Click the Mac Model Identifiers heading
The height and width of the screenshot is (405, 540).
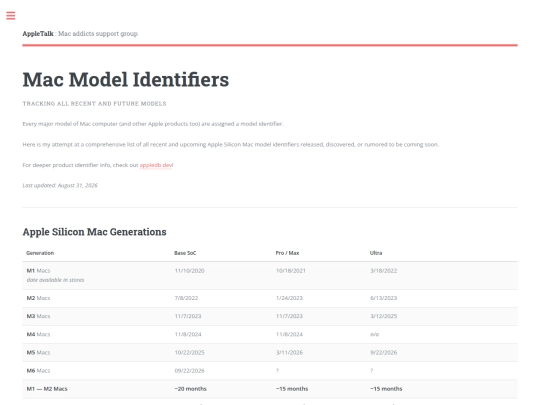click(126, 80)
